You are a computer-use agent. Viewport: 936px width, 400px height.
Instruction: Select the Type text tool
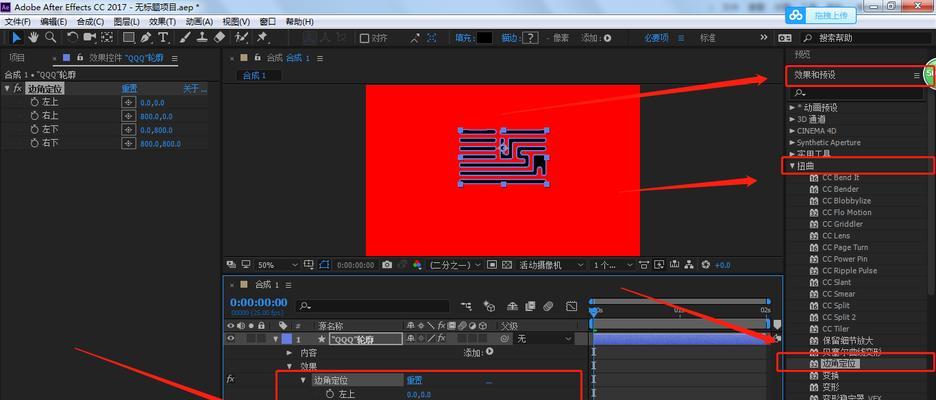pyautogui.click(x=163, y=38)
